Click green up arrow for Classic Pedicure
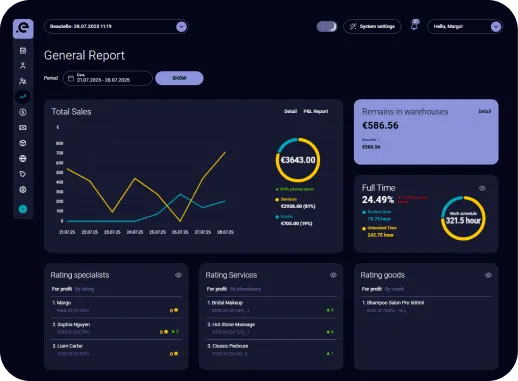 coord(328,353)
